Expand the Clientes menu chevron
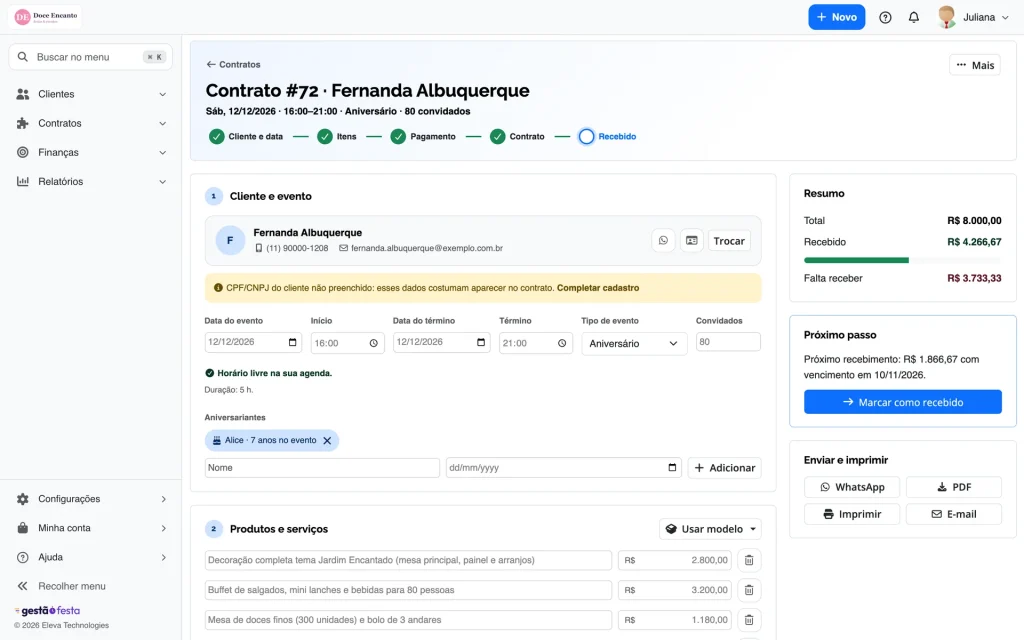1024x640 pixels. 163,94
